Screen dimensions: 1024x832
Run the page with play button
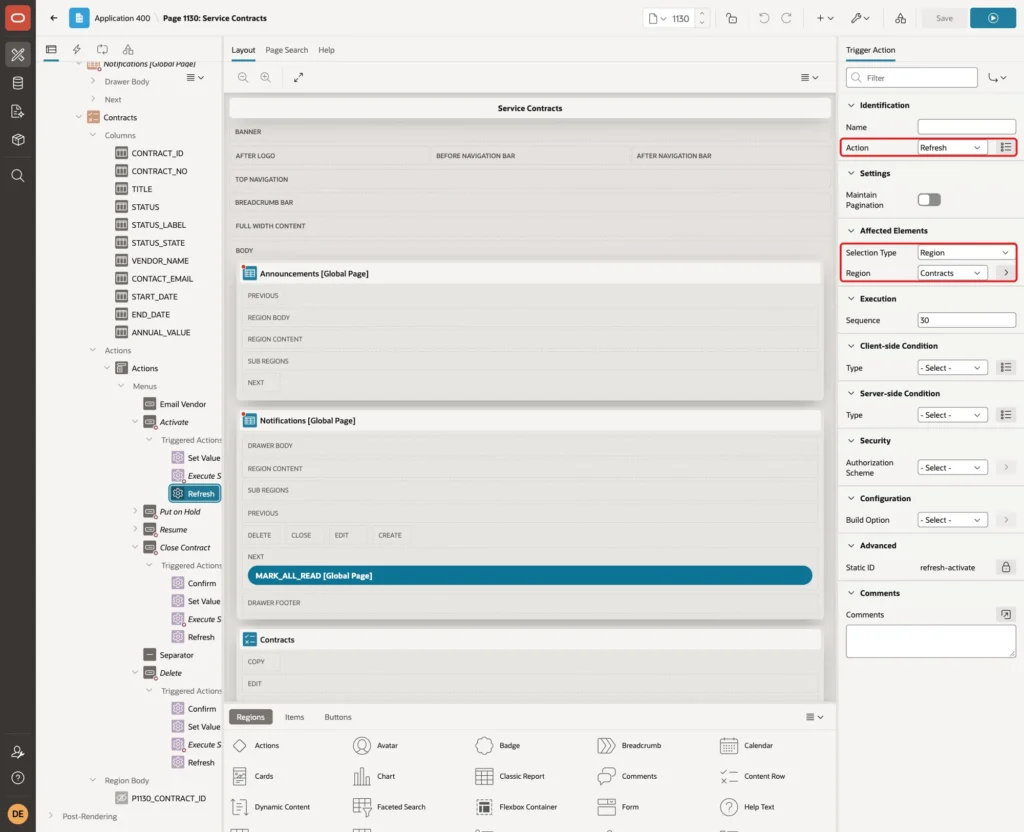tap(993, 18)
